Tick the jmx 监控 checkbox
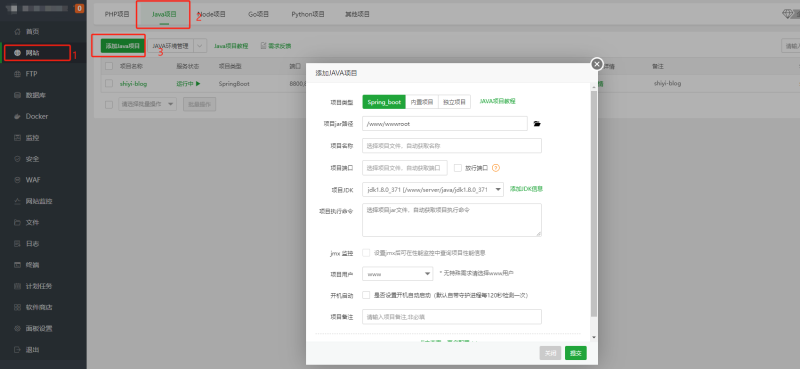The height and width of the screenshot is (369, 800). pos(366,253)
